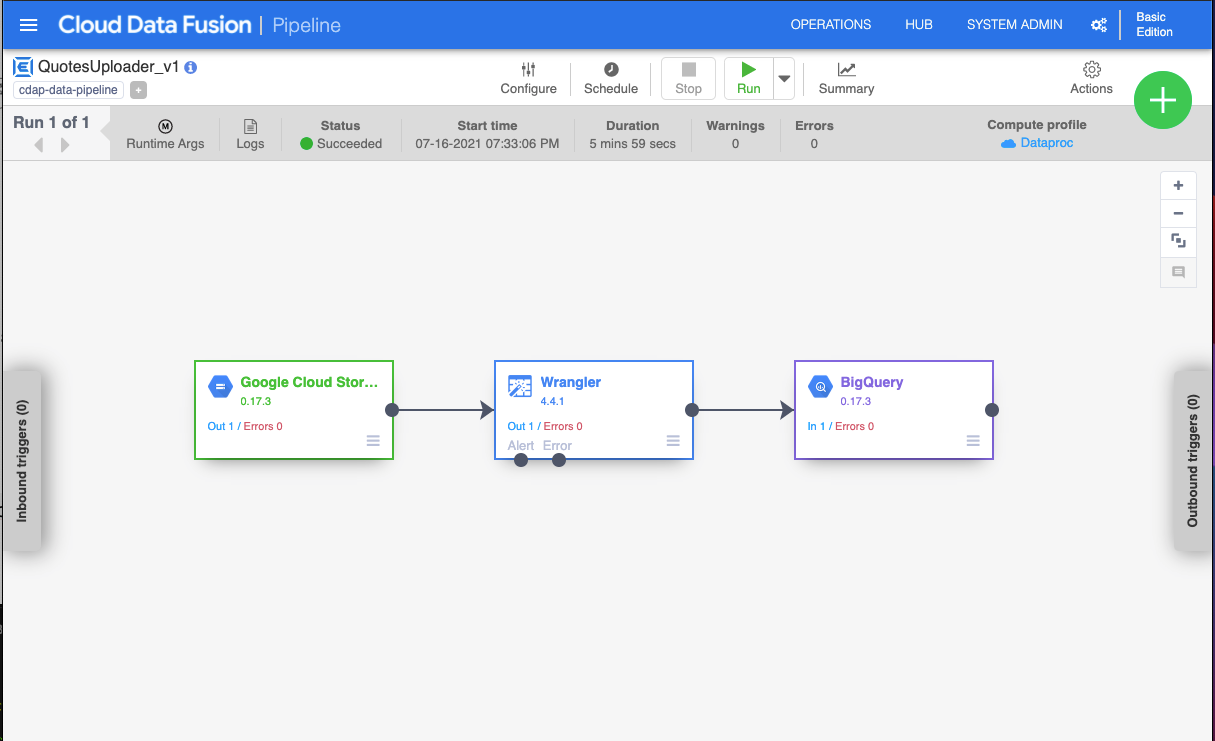The width and height of the screenshot is (1215, 741).
Task: Zoom out on the pipeline canvas
Action: pos(1178,213)
